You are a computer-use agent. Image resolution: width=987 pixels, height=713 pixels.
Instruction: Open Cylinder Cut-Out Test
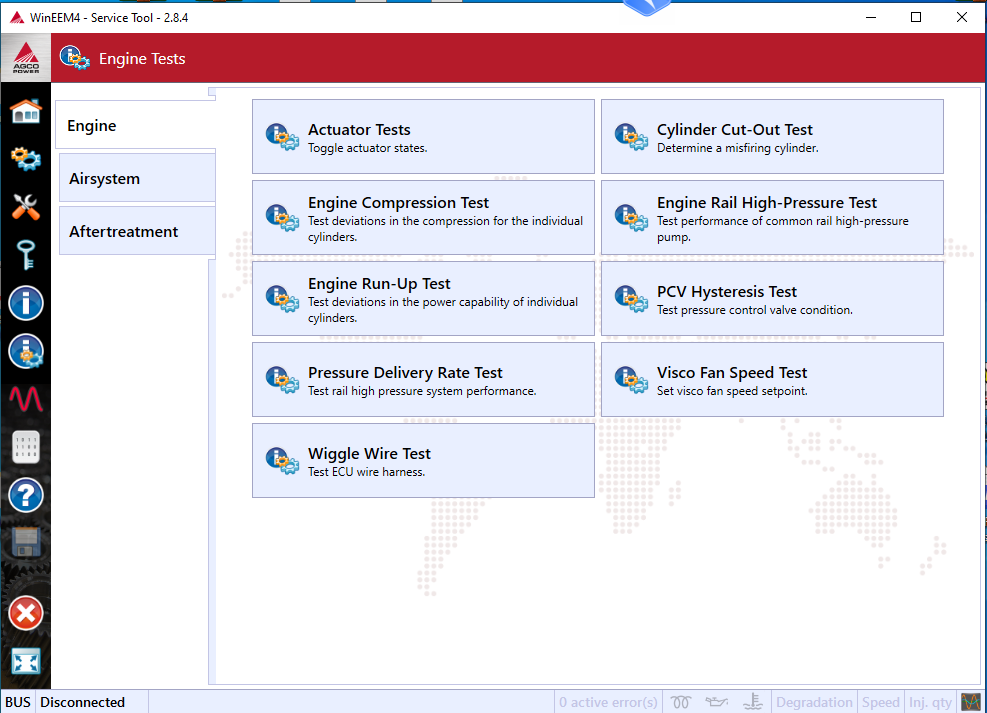772,137
